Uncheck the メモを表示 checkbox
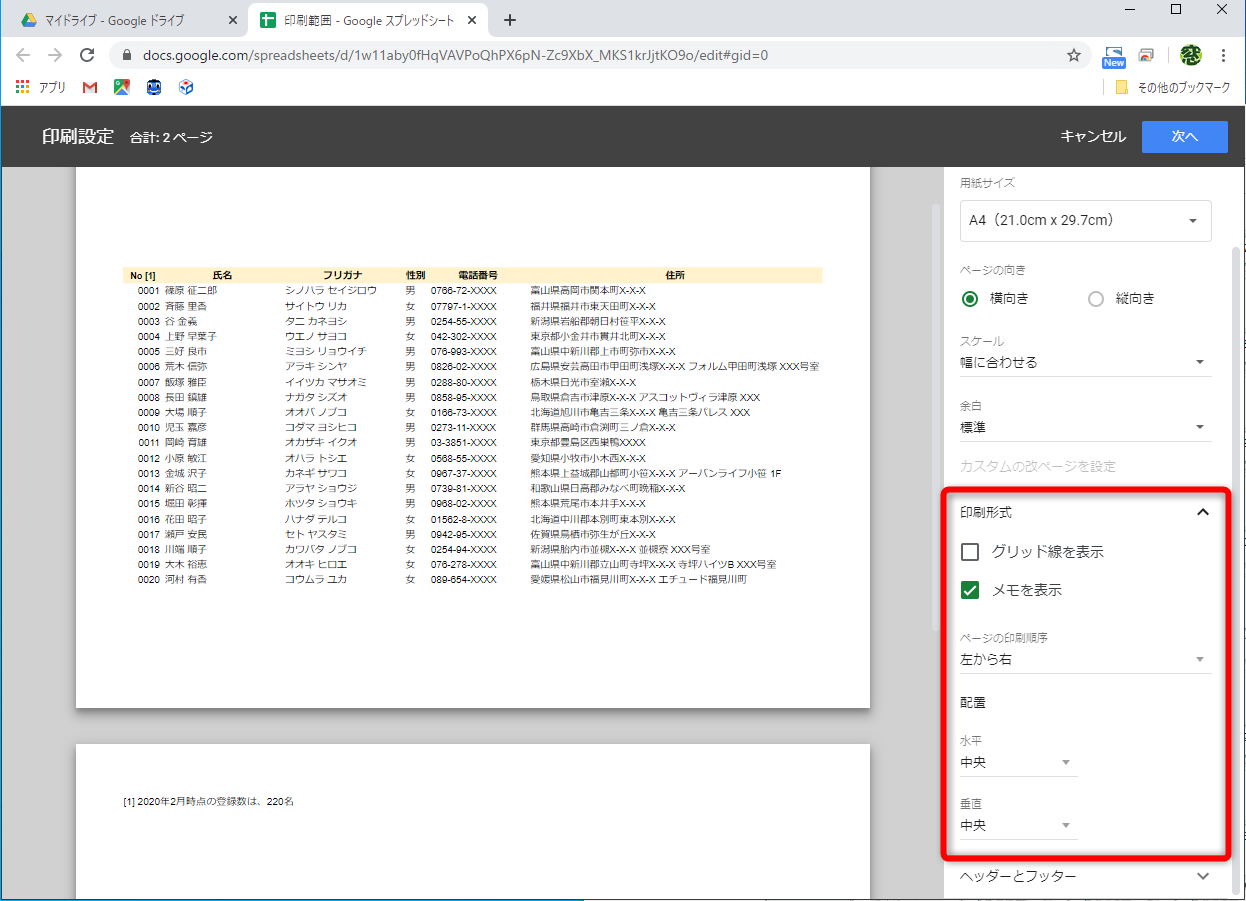Image resolution: width=1246 pixels, height=901 pixels. click(969, 590)
